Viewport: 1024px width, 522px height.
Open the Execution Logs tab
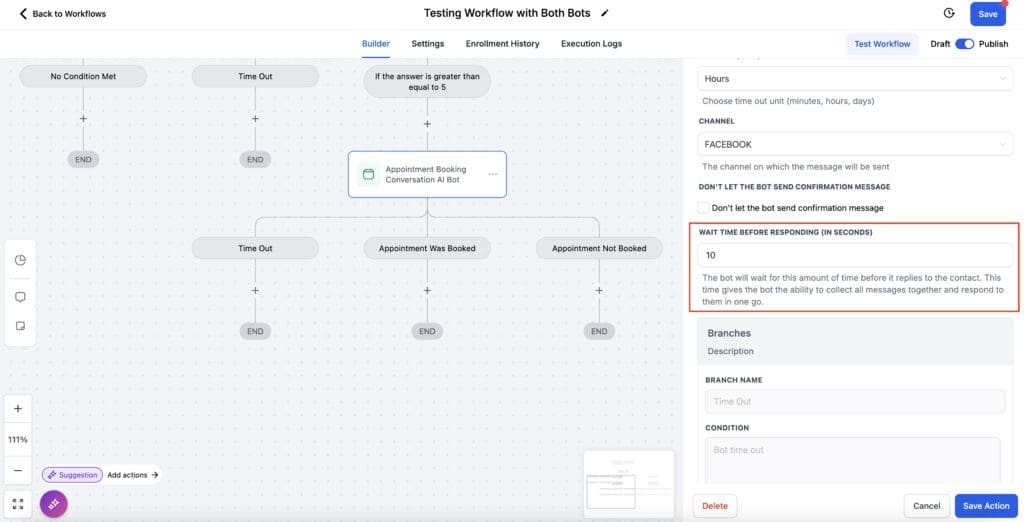(x=591, y=44)
